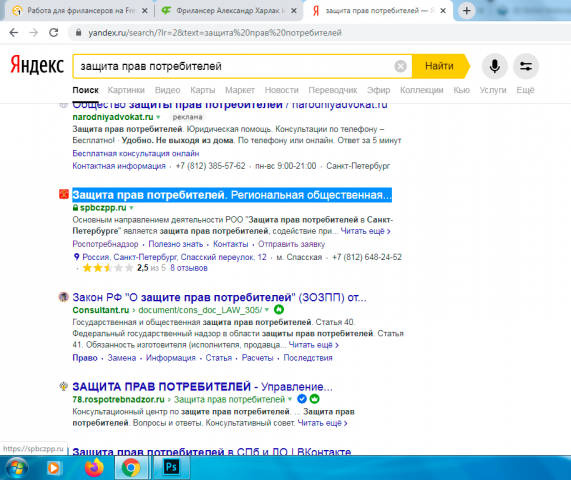
Task: Click spbczpp.ru red favicon
Action: pyautogui.click(x=64, y=194)
